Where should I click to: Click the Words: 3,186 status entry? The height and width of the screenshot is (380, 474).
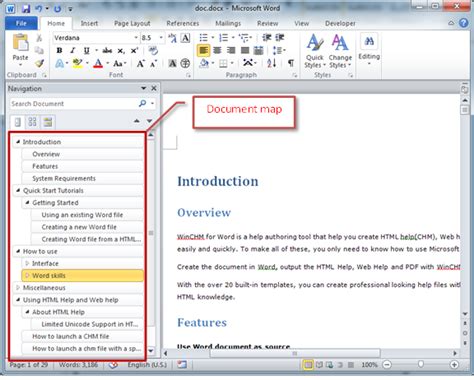(x=79, y=365)
